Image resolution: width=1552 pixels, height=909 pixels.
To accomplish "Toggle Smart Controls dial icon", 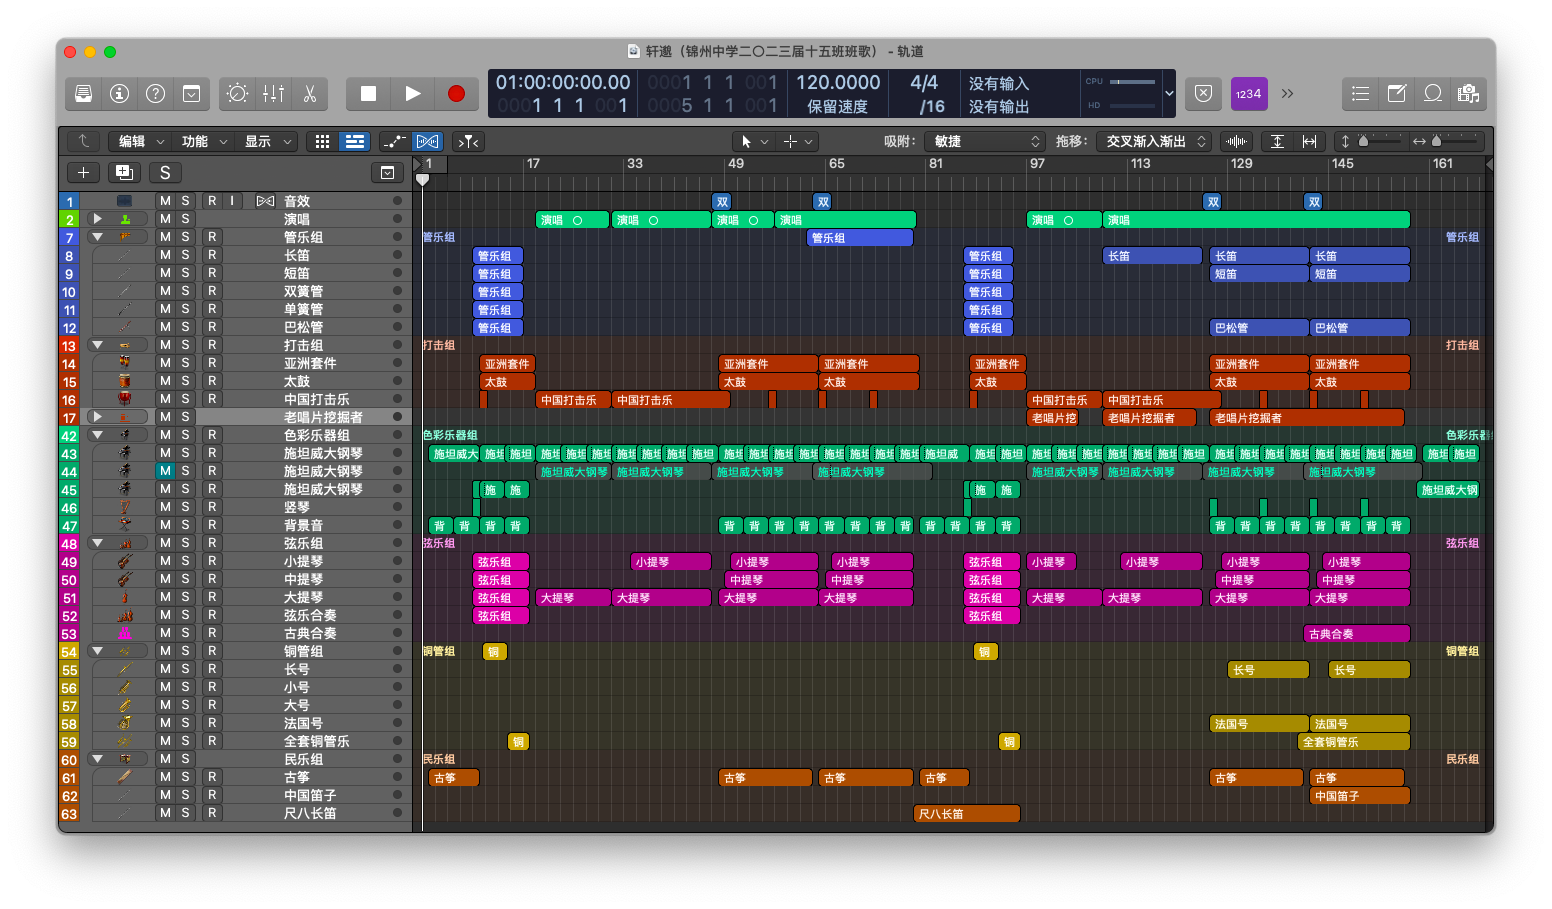I will pyautogui.click(x=237, y=94).
